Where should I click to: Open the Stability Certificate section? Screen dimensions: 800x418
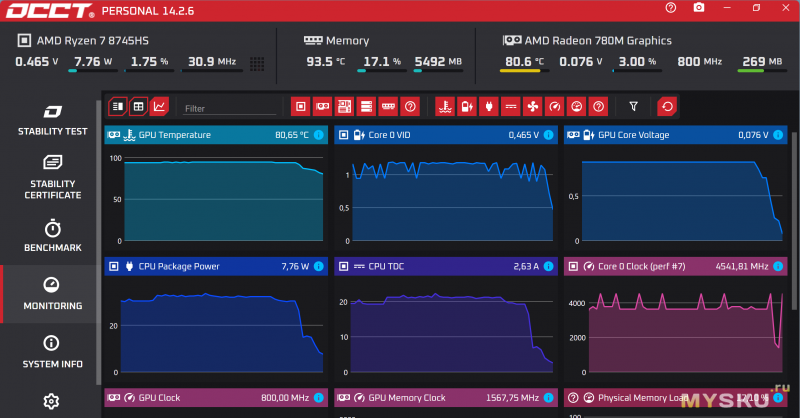click(53, 178)
